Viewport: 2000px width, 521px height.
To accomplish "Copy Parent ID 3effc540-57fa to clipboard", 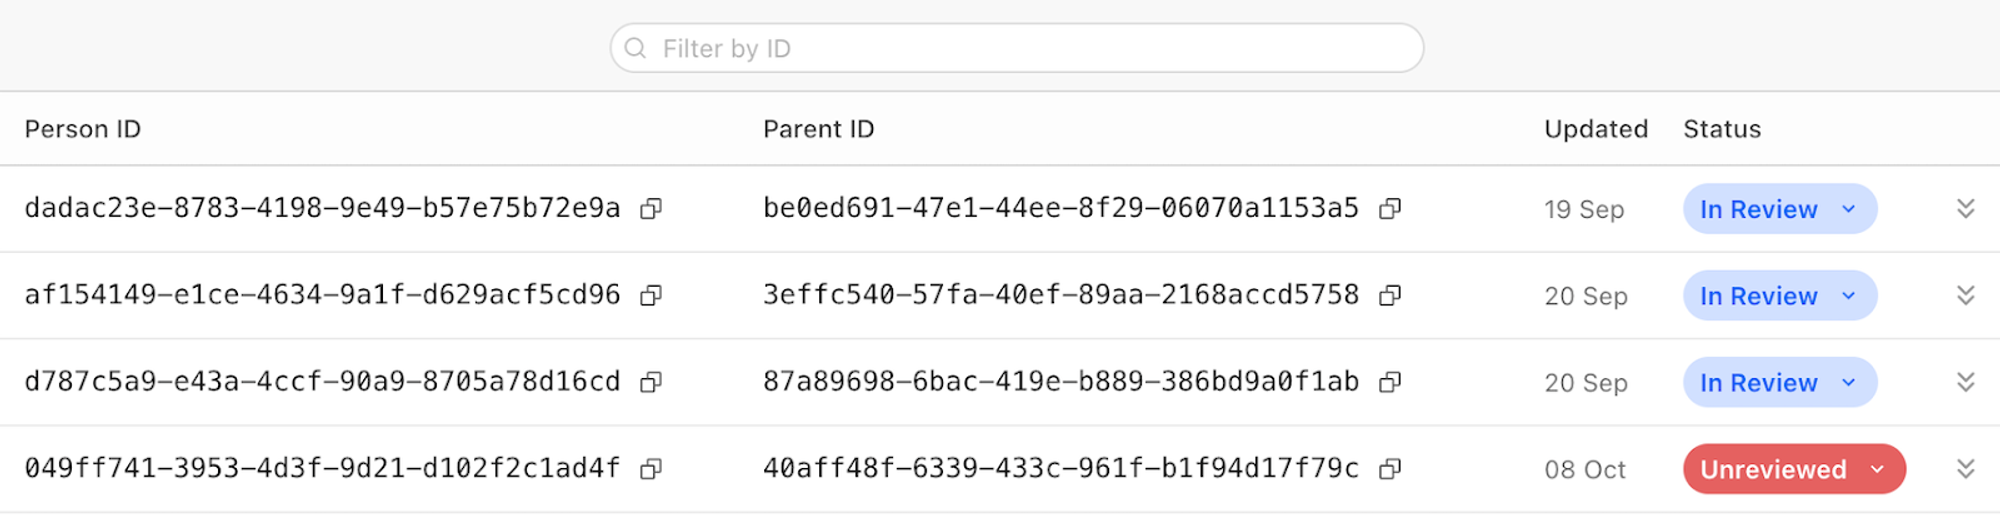I will coord(1390,295).
